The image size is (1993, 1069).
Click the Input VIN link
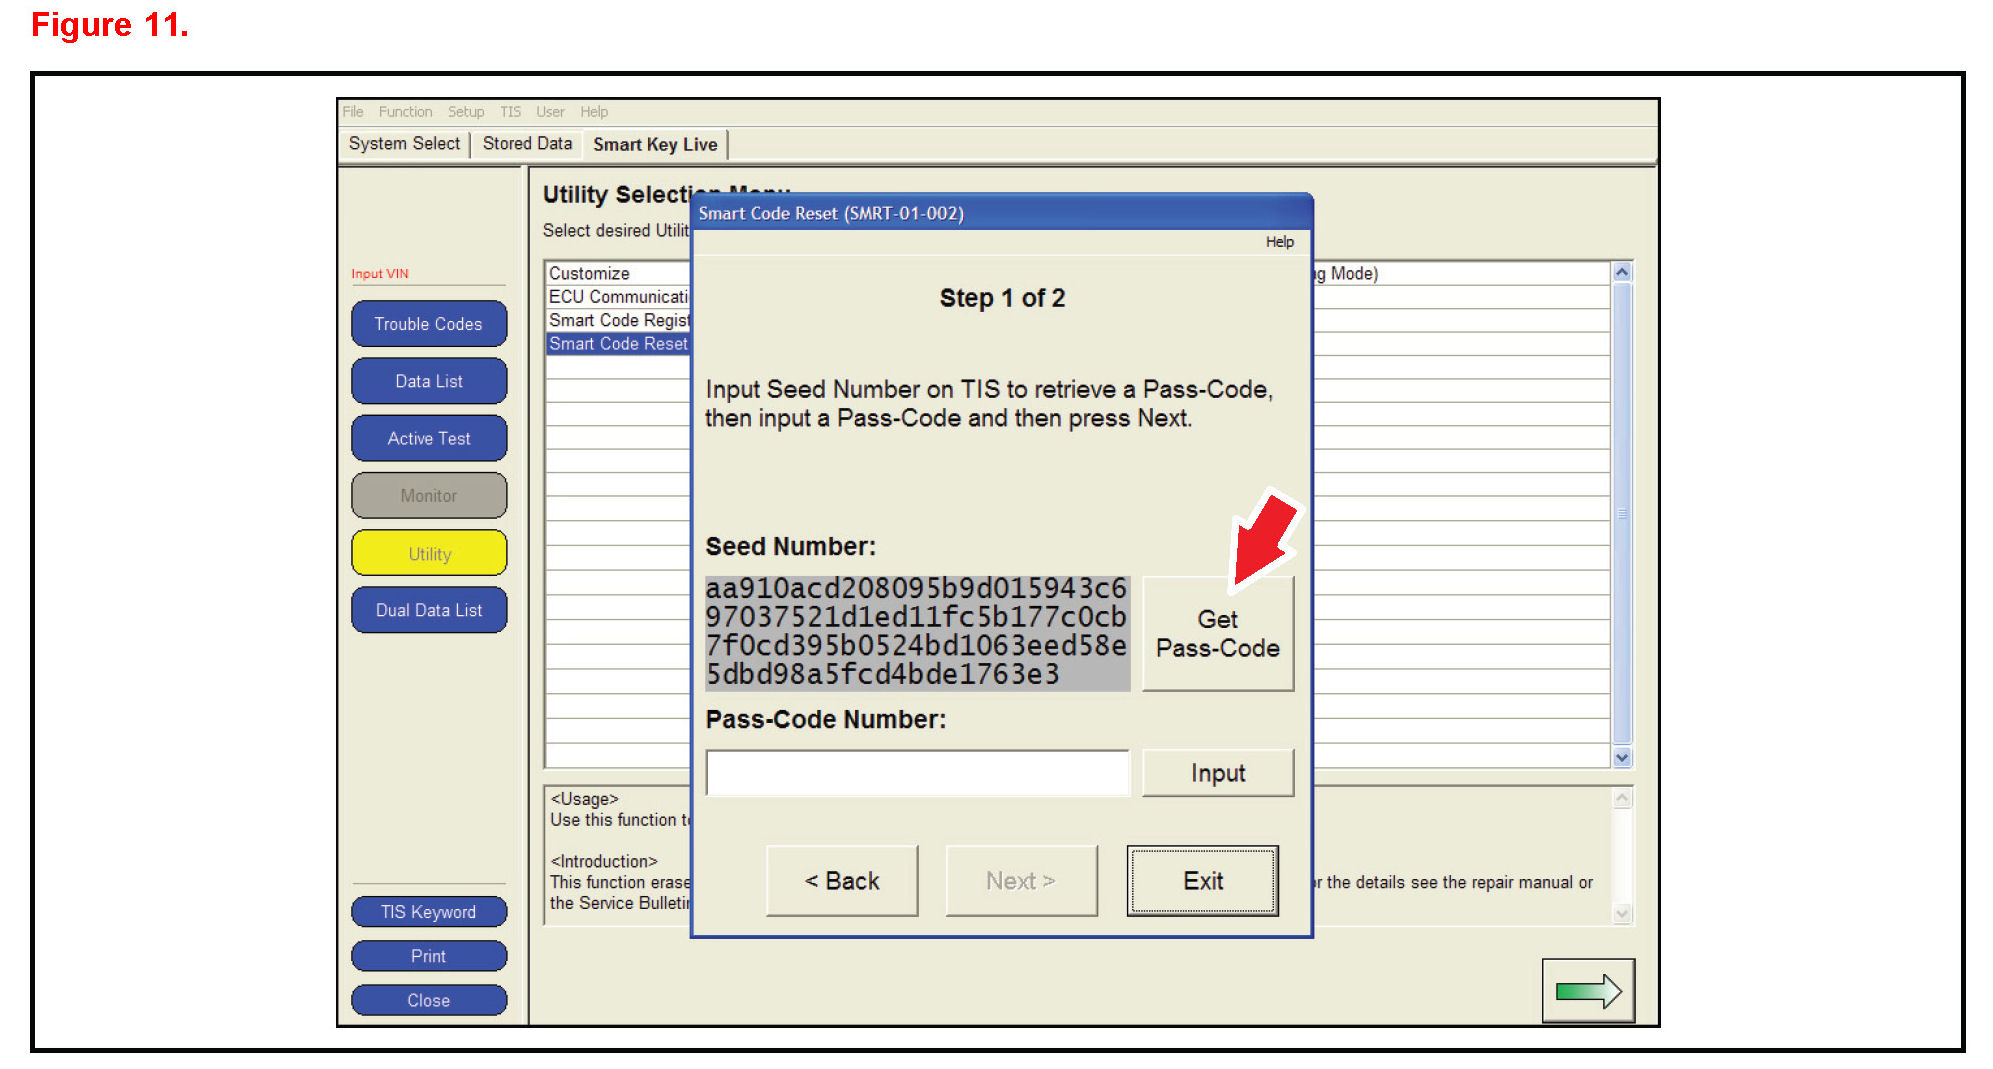click(380, 274)
